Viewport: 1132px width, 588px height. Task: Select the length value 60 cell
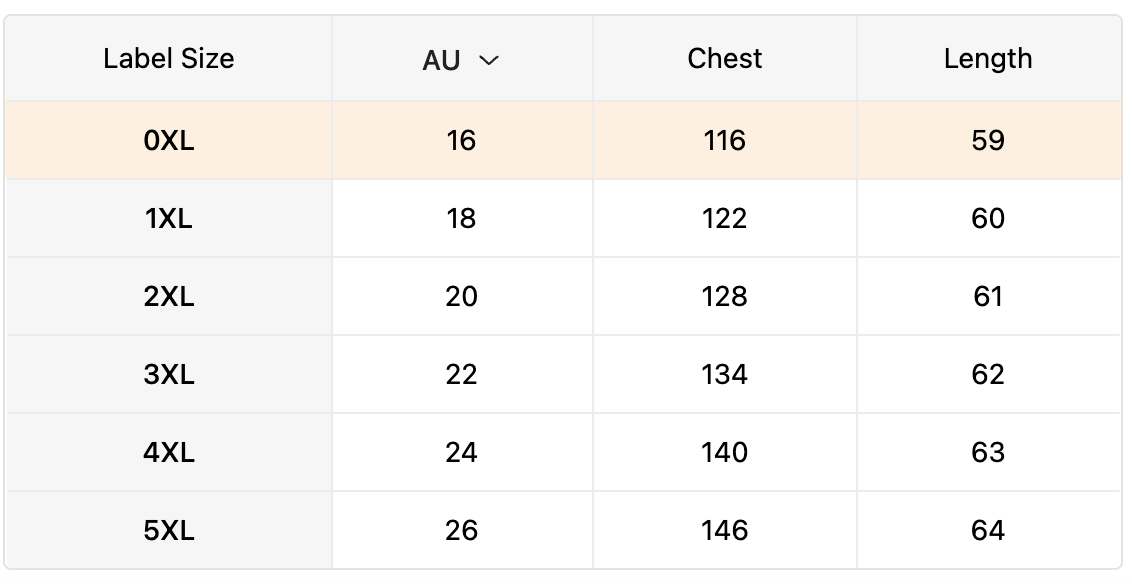[987, 219]
